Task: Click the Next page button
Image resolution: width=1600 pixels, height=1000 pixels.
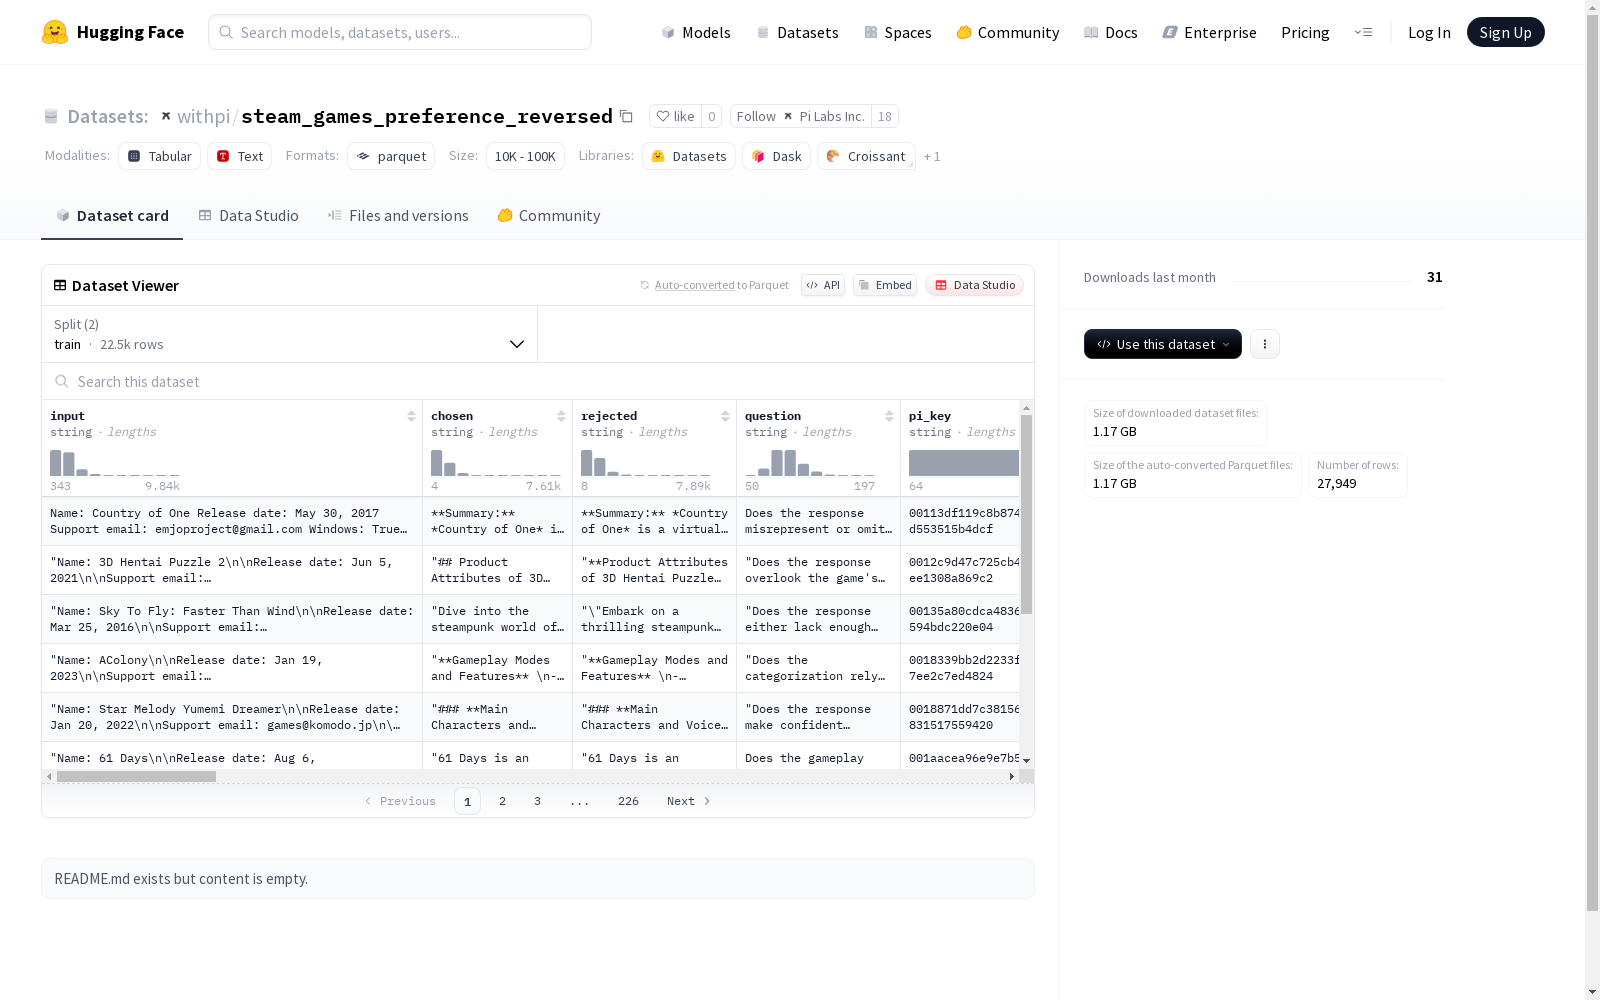Action: [689, 801]
